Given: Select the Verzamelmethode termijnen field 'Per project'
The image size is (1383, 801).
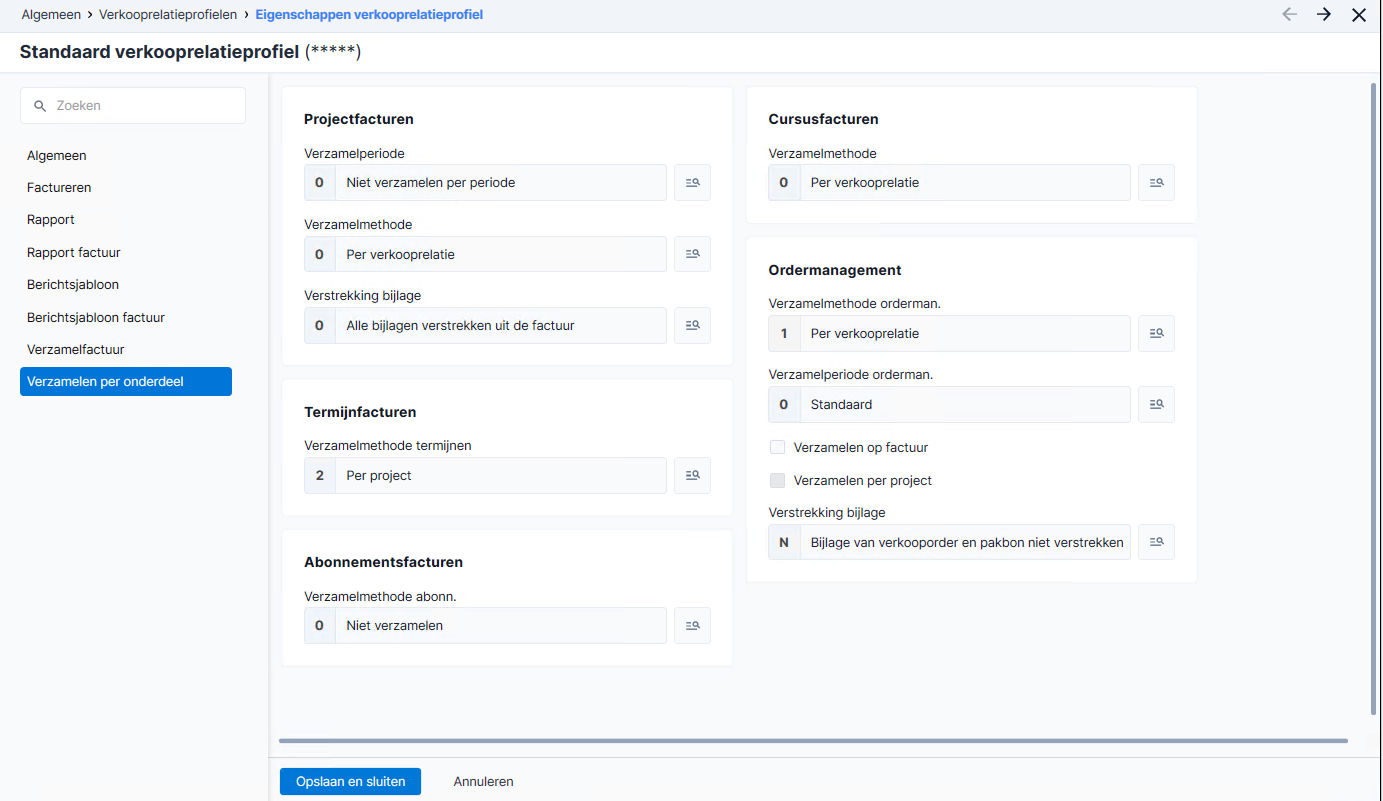Looking at the screenshot, I should coord(485,476).
